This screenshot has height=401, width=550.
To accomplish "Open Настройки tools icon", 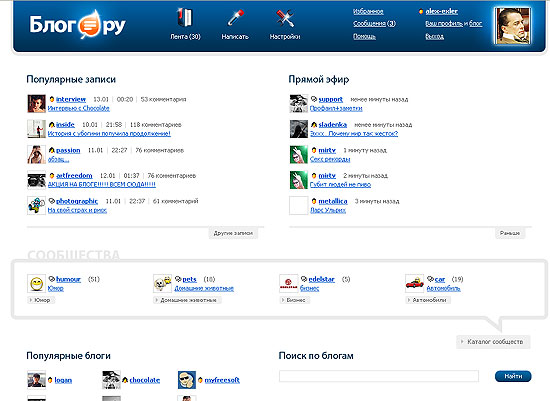I will (284, 18).
